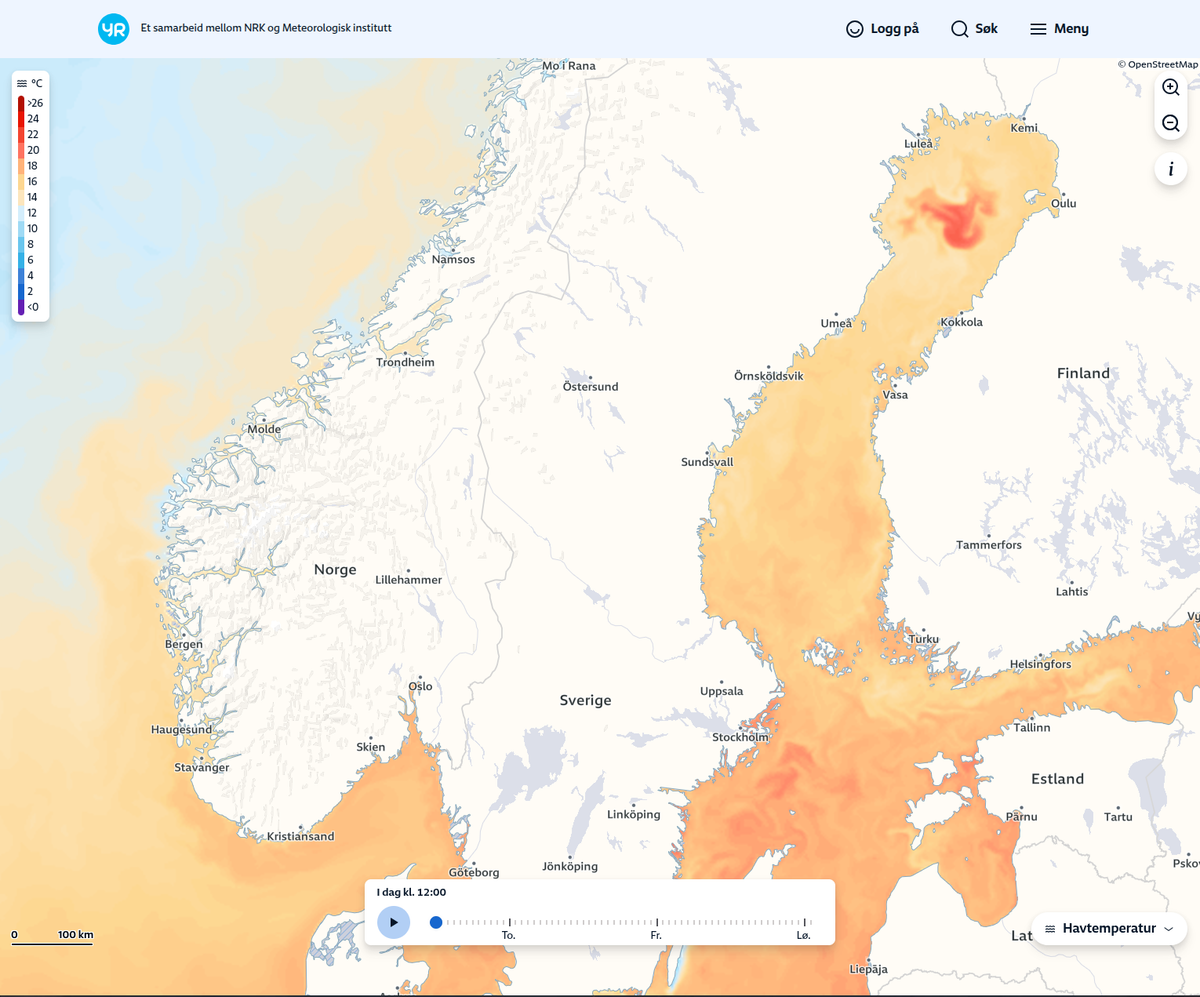The height and width of the screenshot is (997, 1200).
Task: Click the I dag kl. 12:00 time label
Action: pyautogui.click(x=411, y=892)
